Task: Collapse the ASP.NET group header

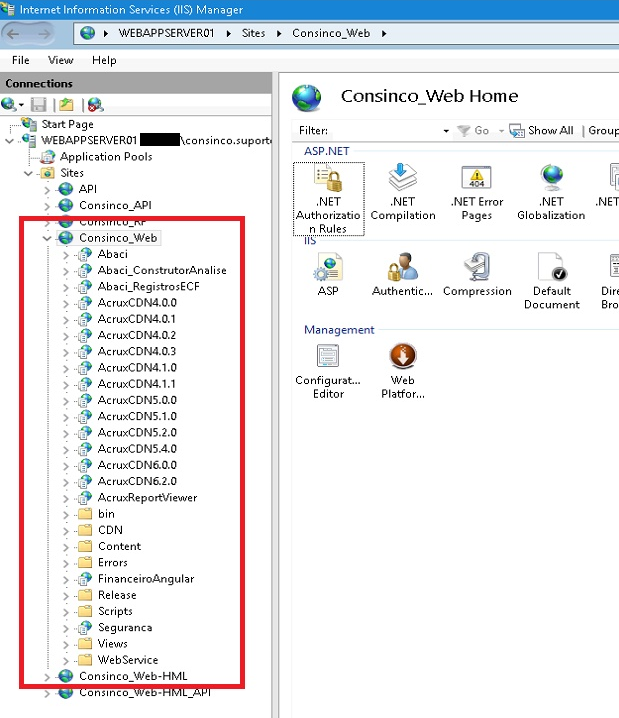Action: click(326, 151)
